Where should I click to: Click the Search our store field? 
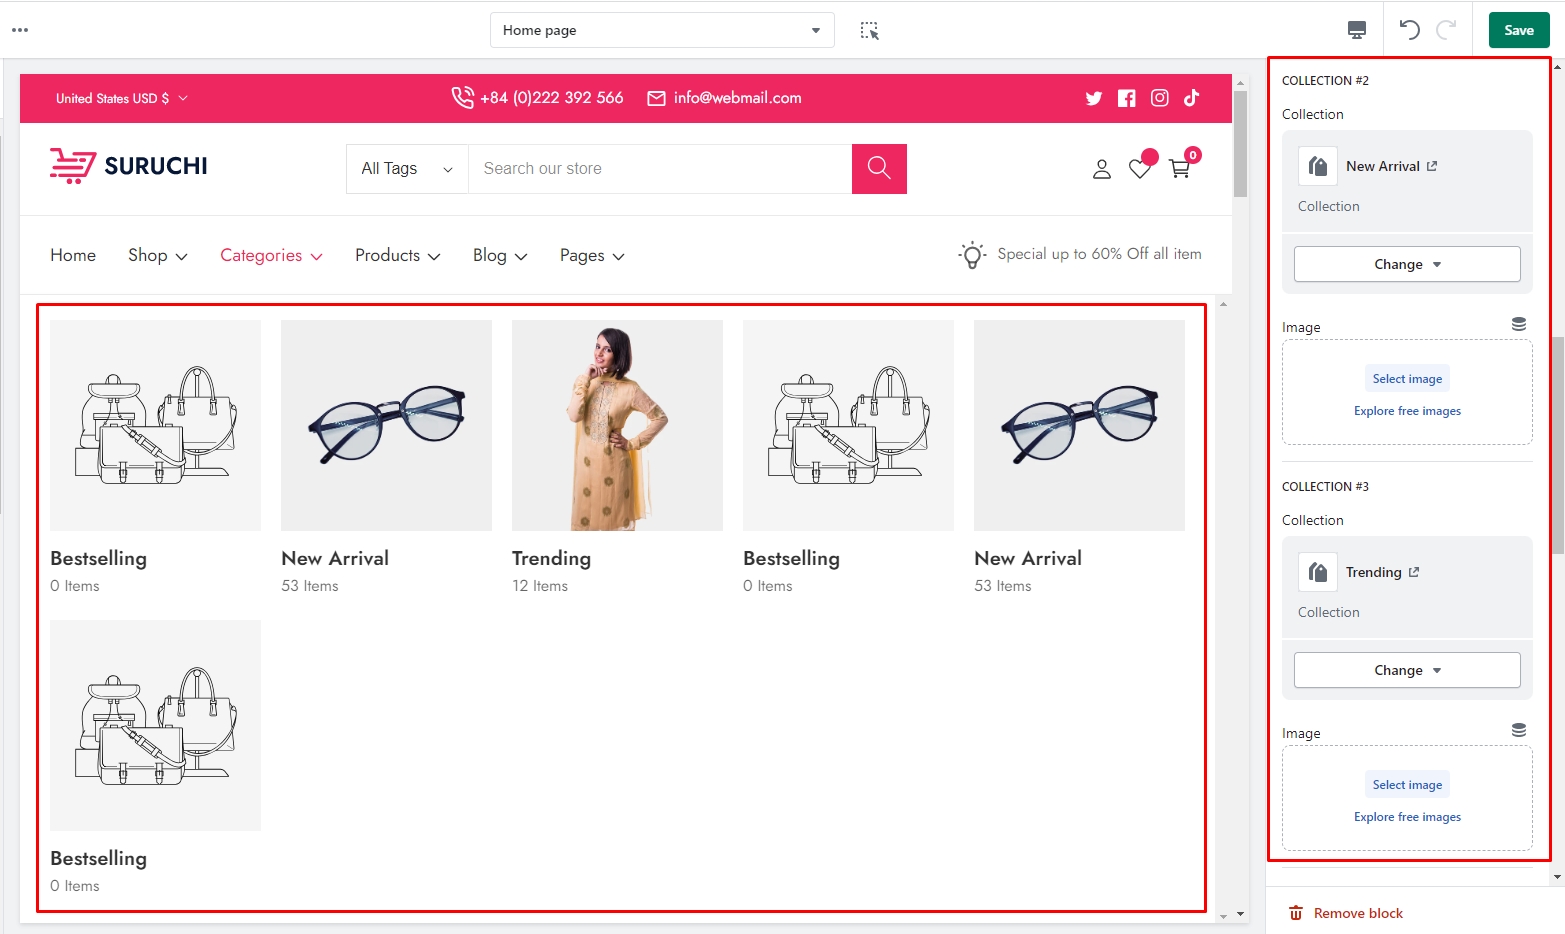[x=660, y=169]
